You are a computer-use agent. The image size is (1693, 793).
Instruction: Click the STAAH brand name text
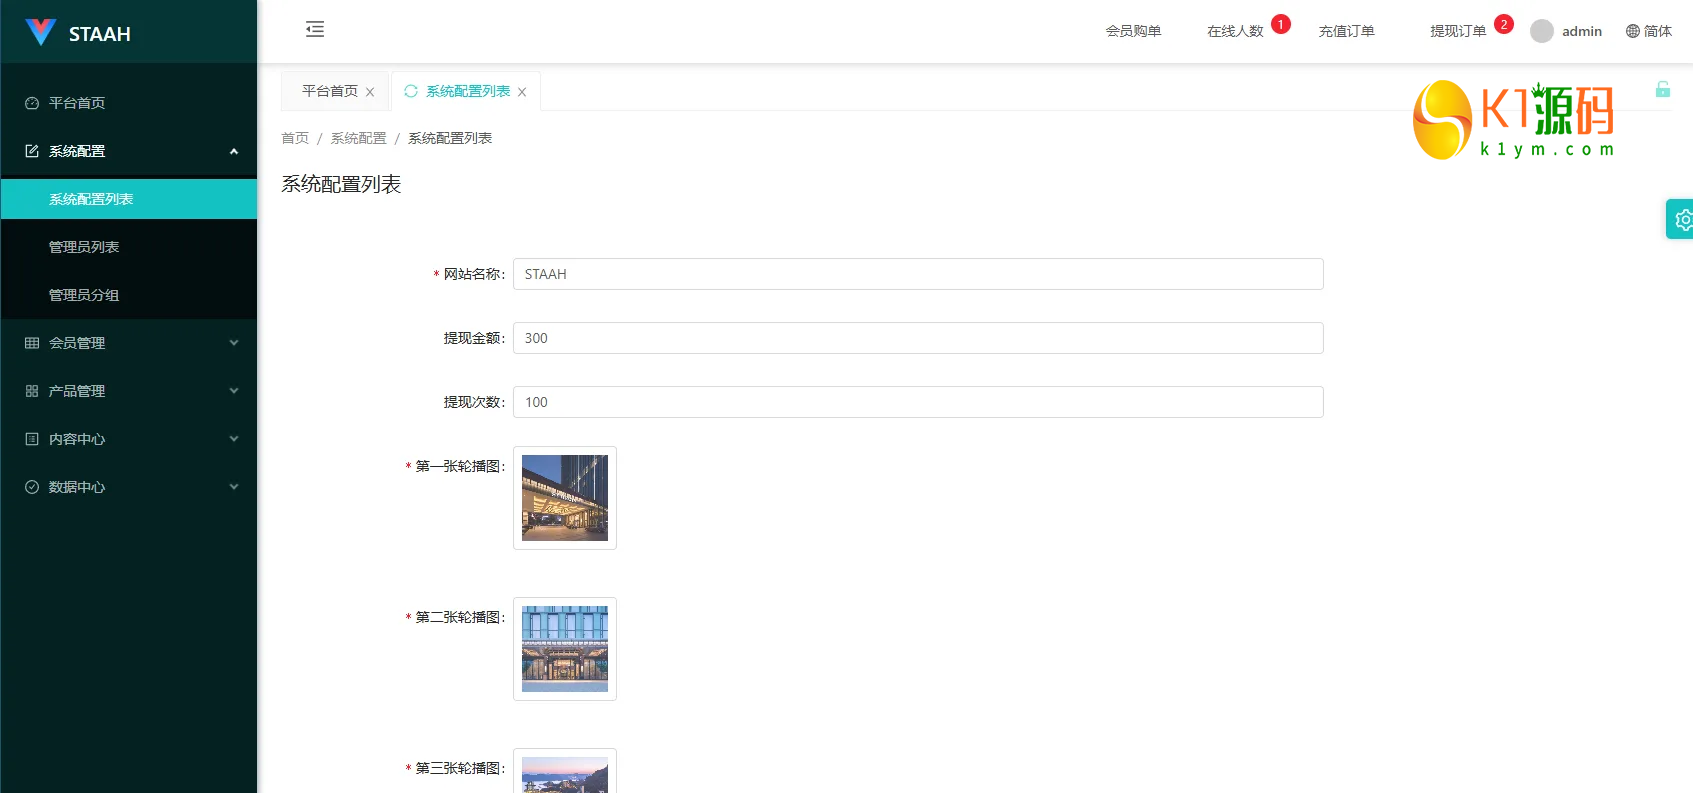tap(100, 34)
